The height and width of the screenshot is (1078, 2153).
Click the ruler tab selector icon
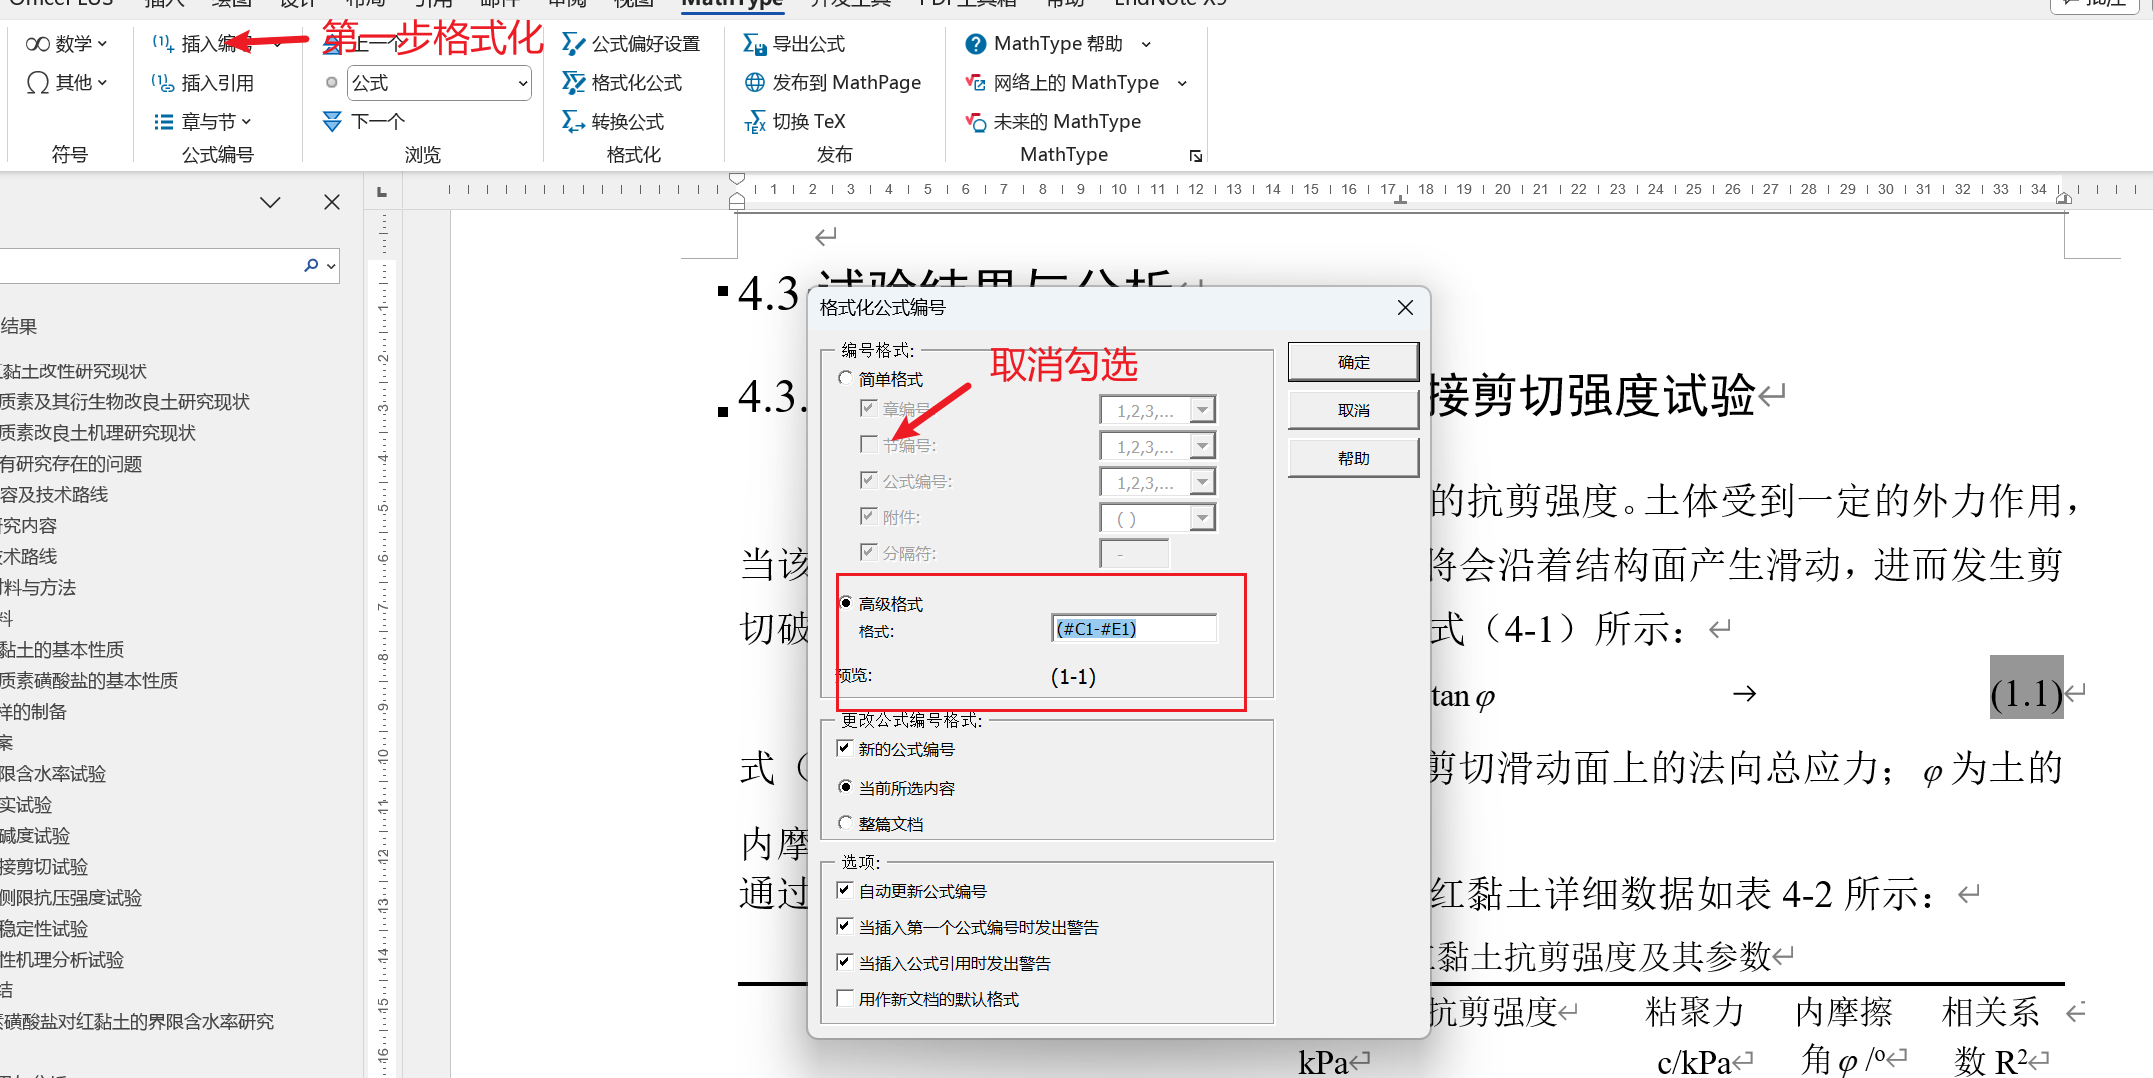(x=381, y=191)
